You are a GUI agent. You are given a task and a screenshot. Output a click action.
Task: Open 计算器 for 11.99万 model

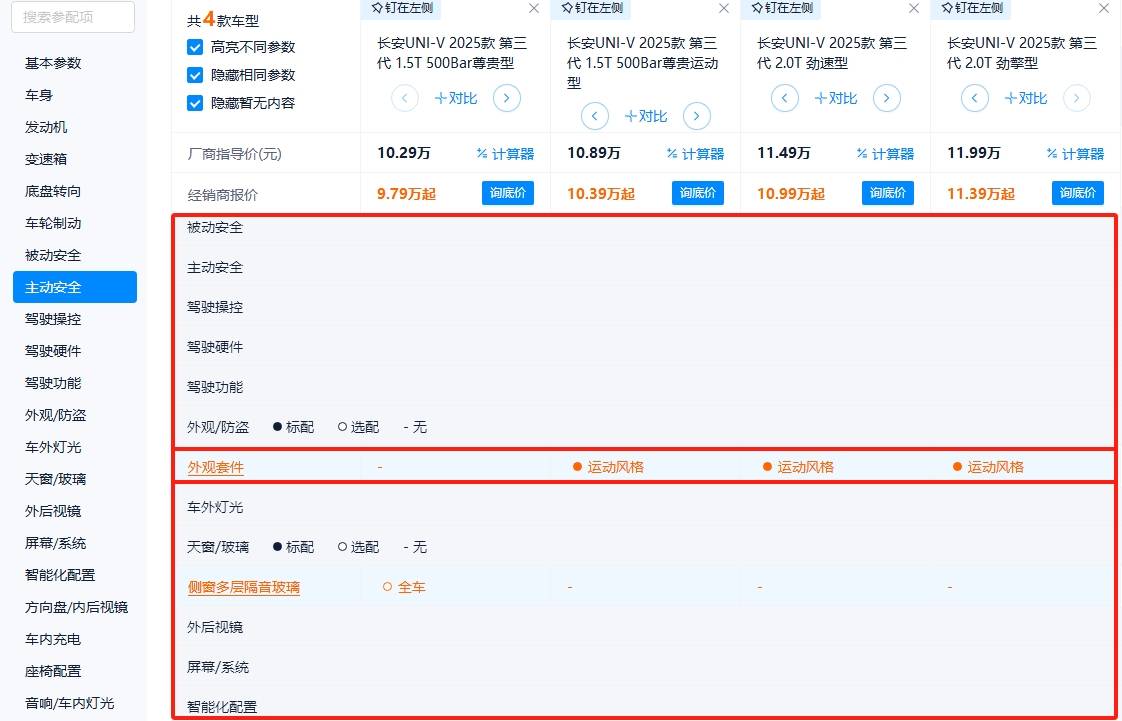(x=1075, y=154)
